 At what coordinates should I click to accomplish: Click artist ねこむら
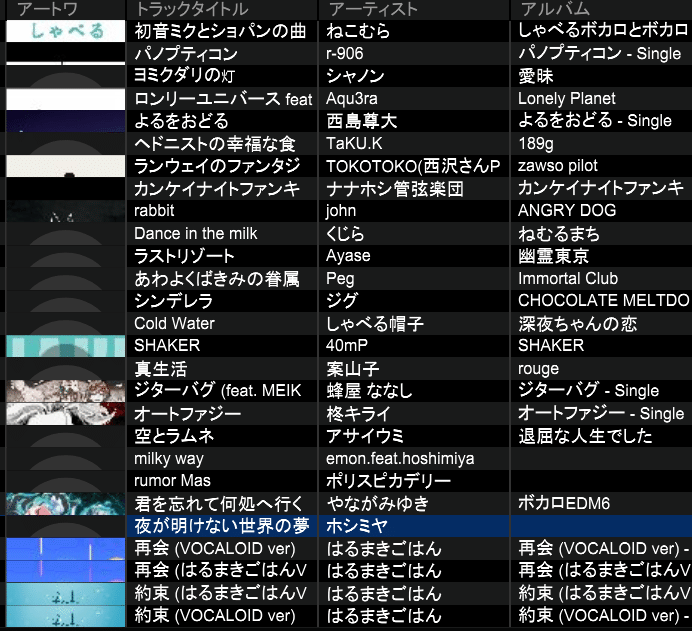(x=358, y=31)
